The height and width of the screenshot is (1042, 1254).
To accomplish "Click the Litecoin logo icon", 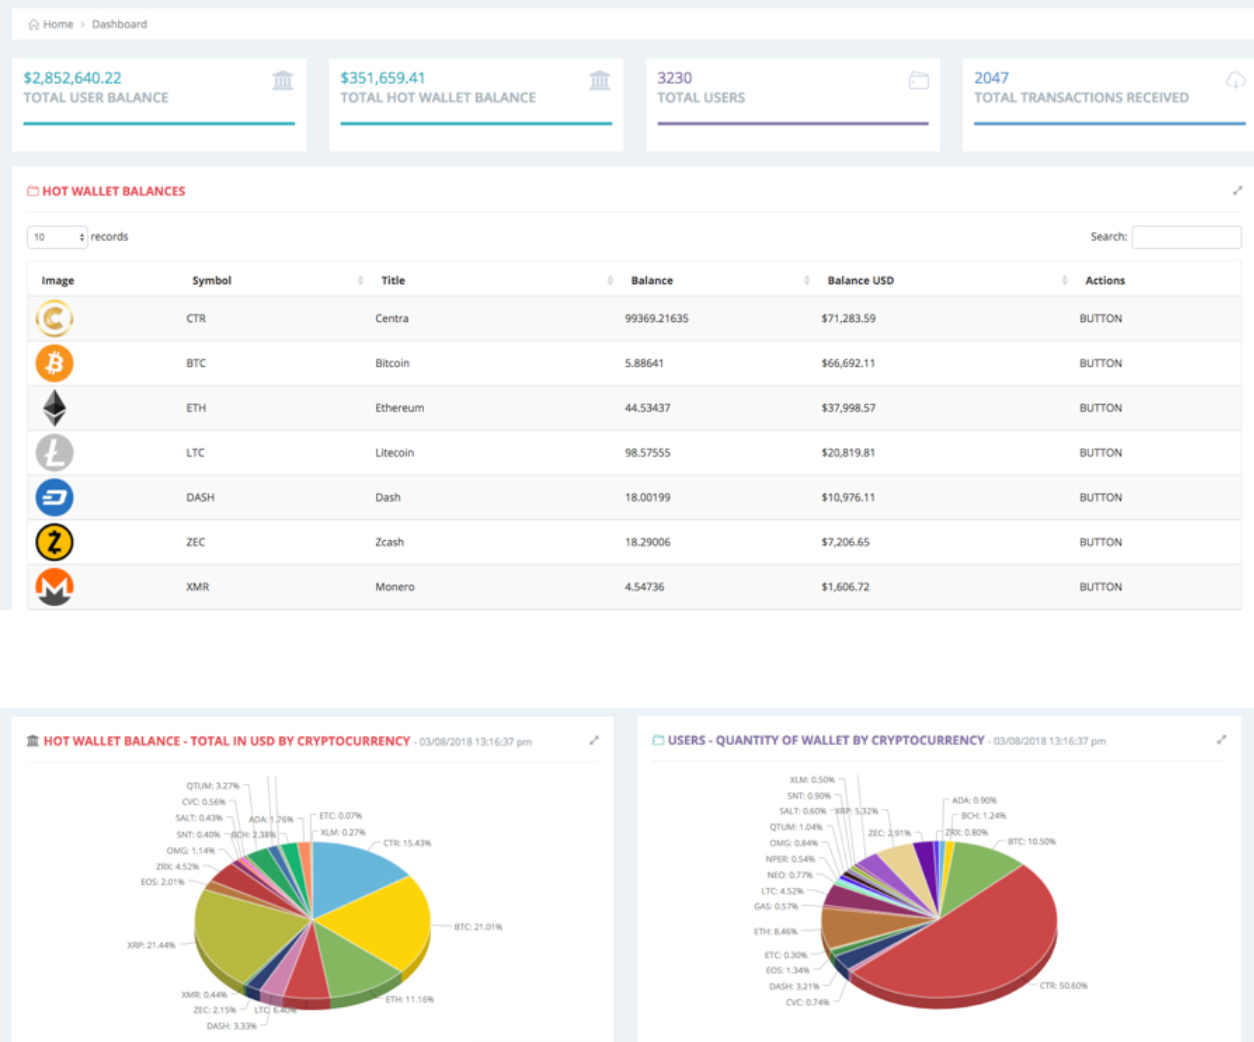I will [54, 453].
